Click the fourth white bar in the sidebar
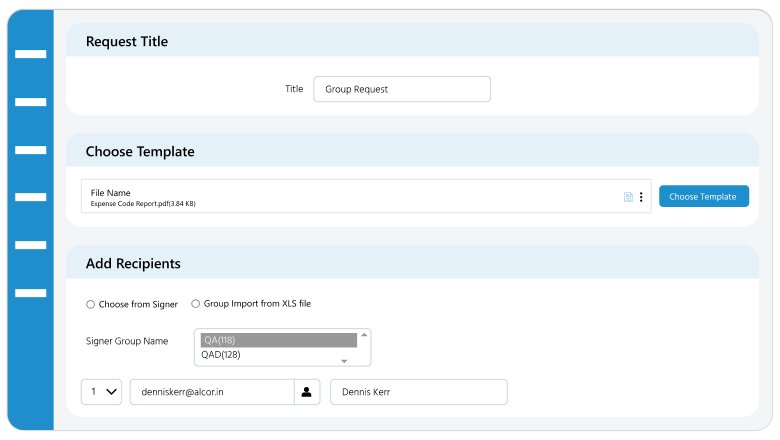Screen dimensions: 780x440 31,197
